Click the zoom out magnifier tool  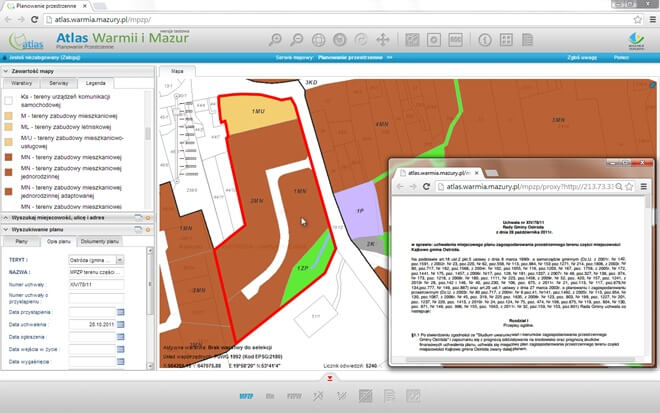[297, 40]
